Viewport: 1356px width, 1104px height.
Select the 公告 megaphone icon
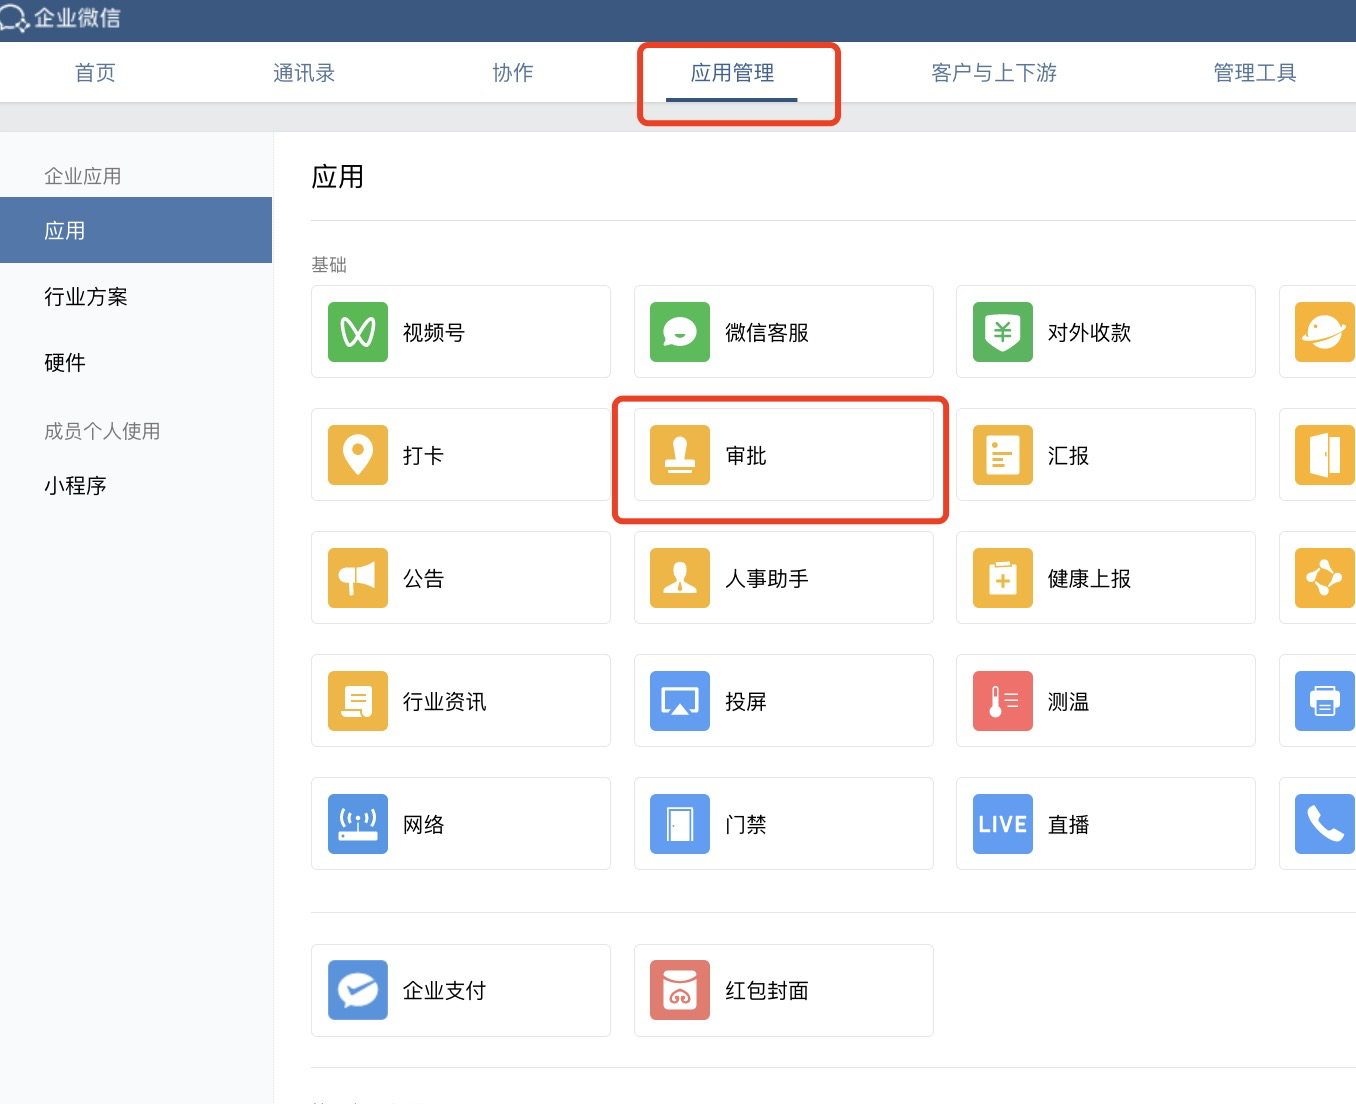coord(358,578)
